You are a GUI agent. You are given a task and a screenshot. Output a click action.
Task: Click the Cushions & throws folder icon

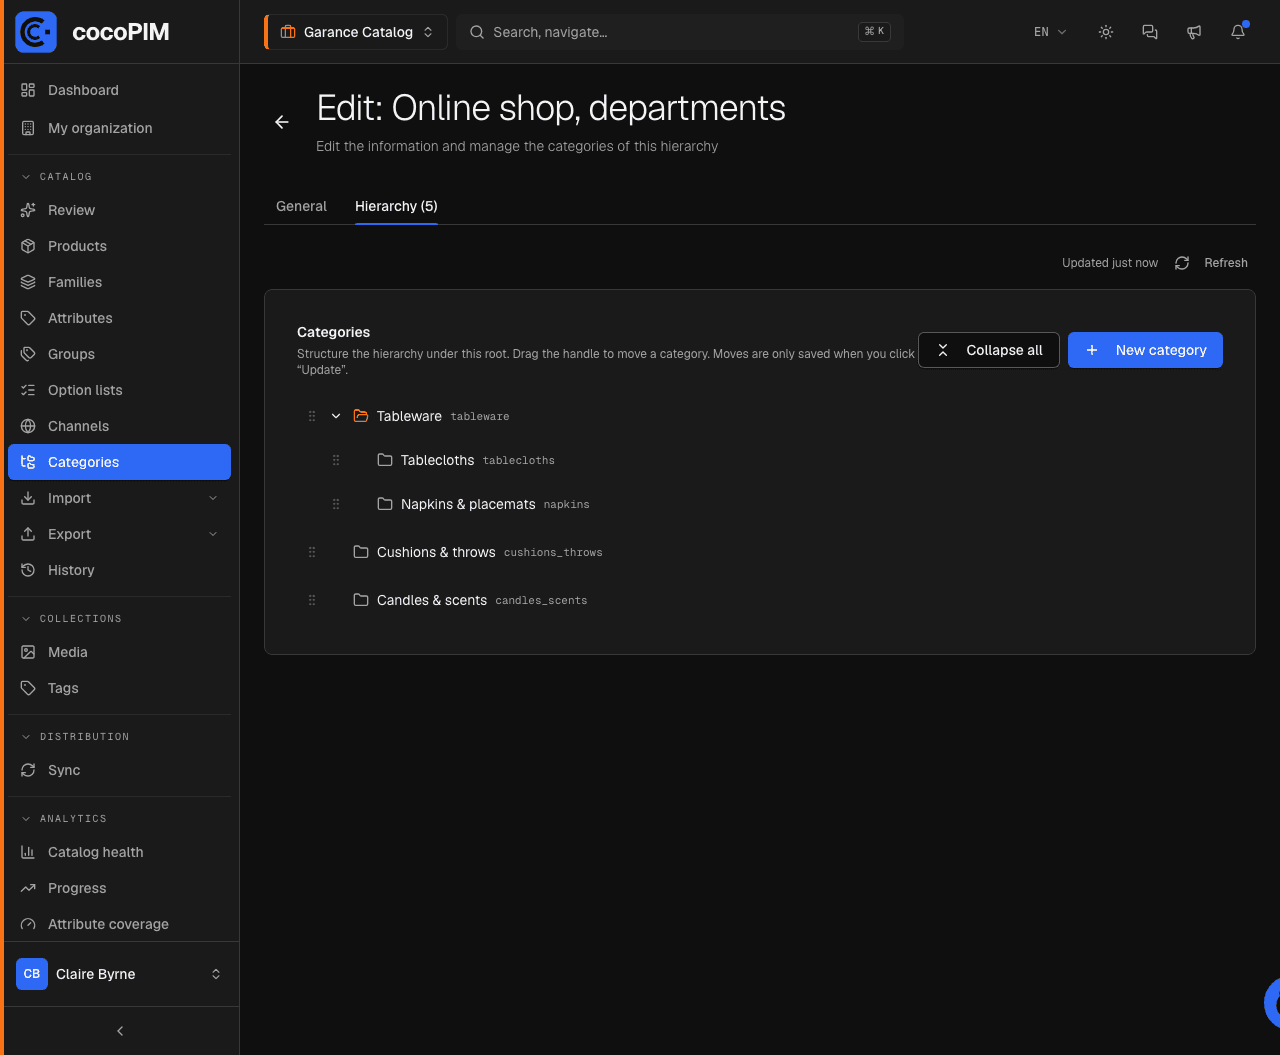pos(361,552)
